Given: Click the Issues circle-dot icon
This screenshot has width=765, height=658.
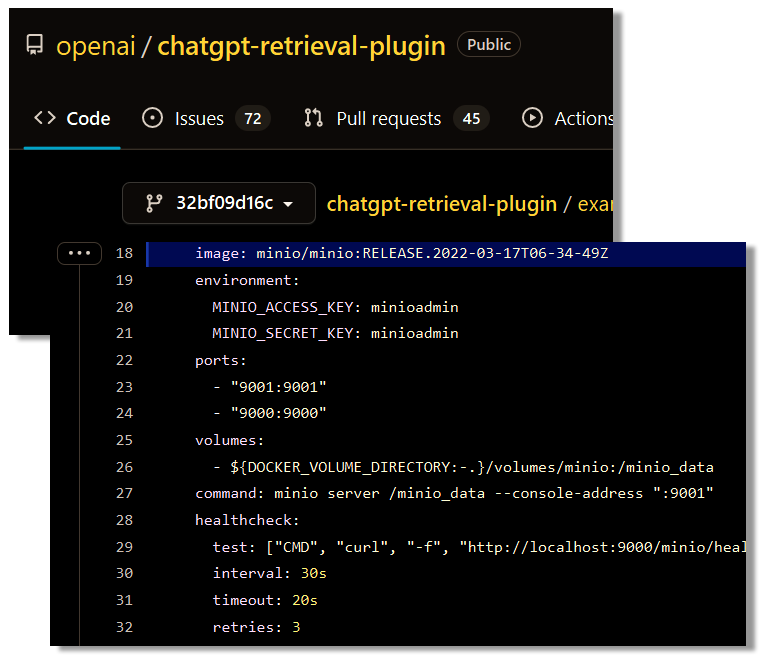Looking at the screenshot, I should tap(152, 118).
